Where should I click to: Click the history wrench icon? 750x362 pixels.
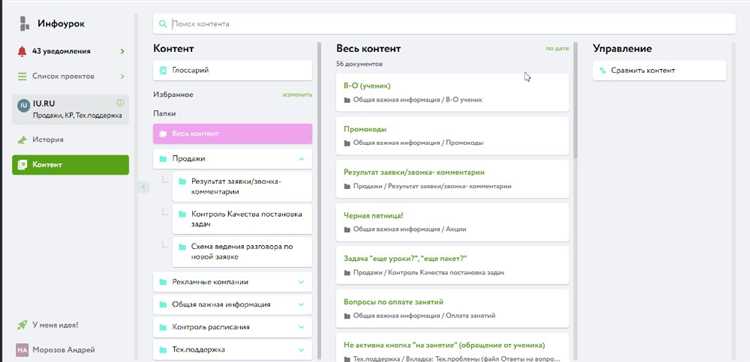click(22, 140)
